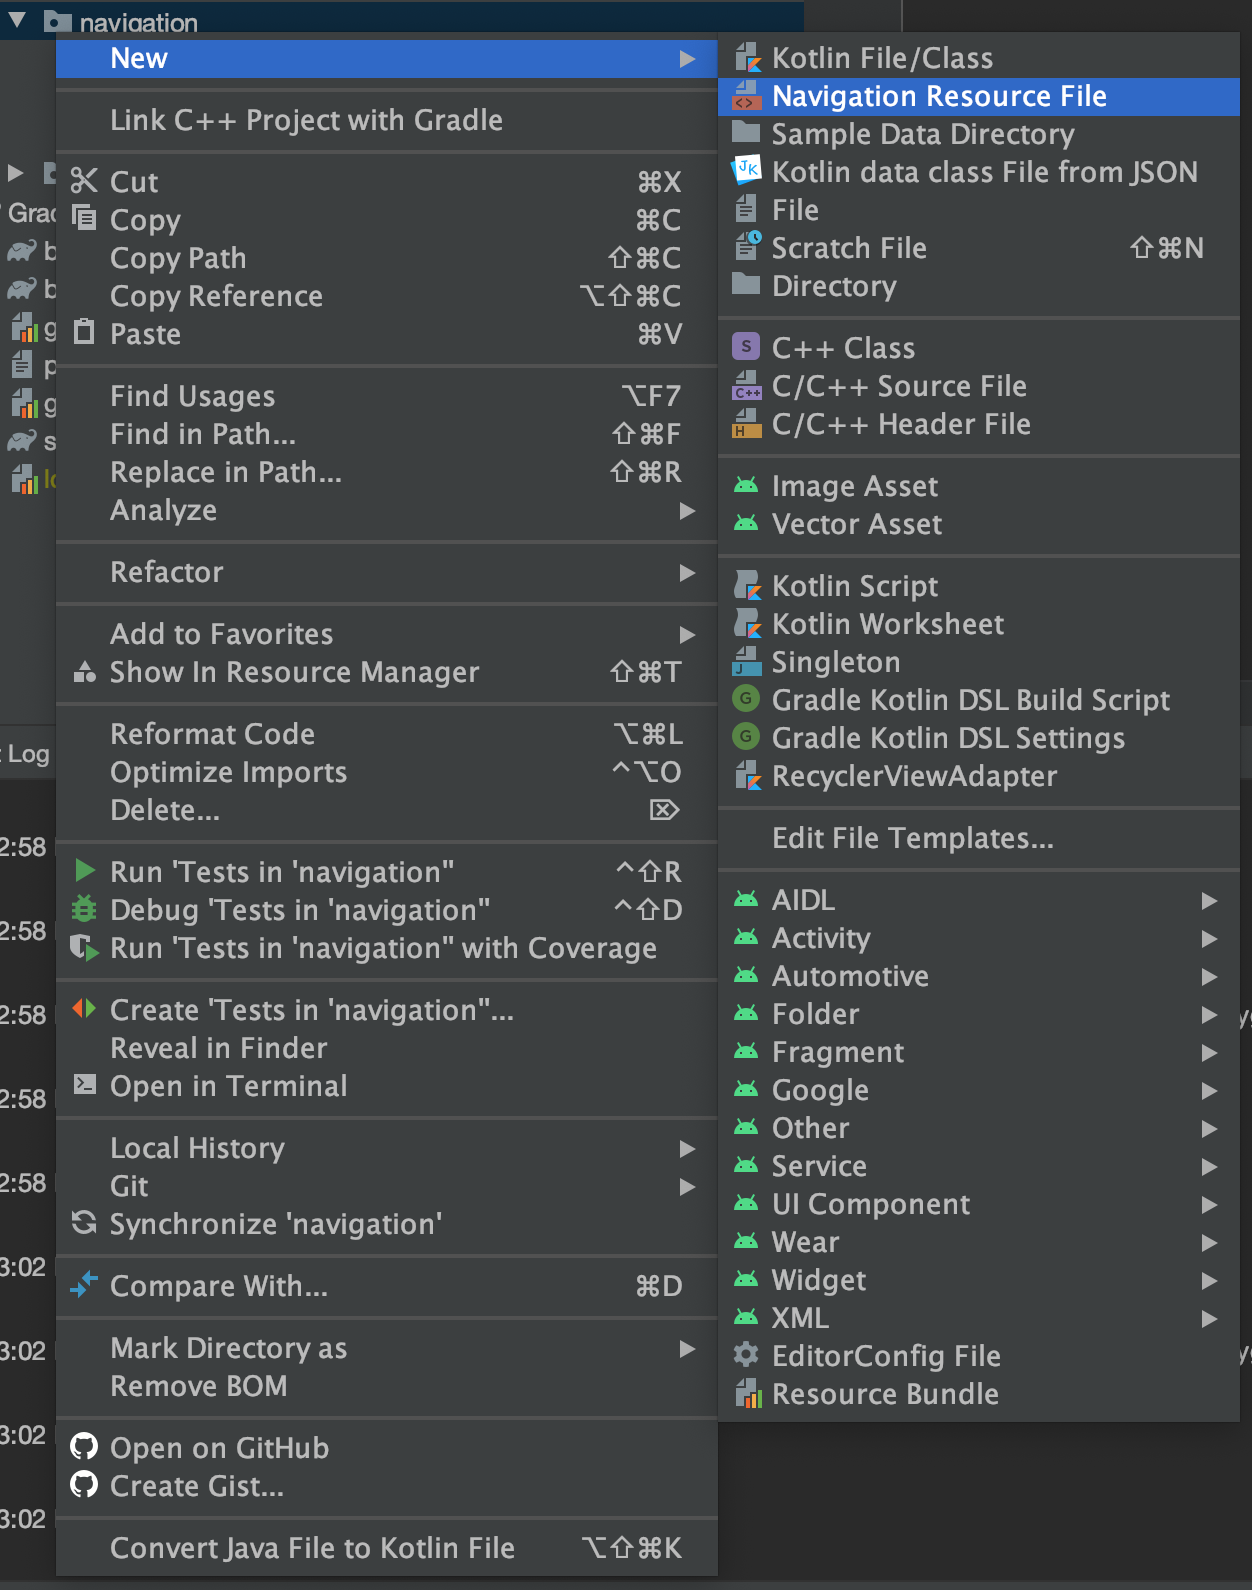
Task: Click the Vector Asset android icon
Action: pos(746,524)
